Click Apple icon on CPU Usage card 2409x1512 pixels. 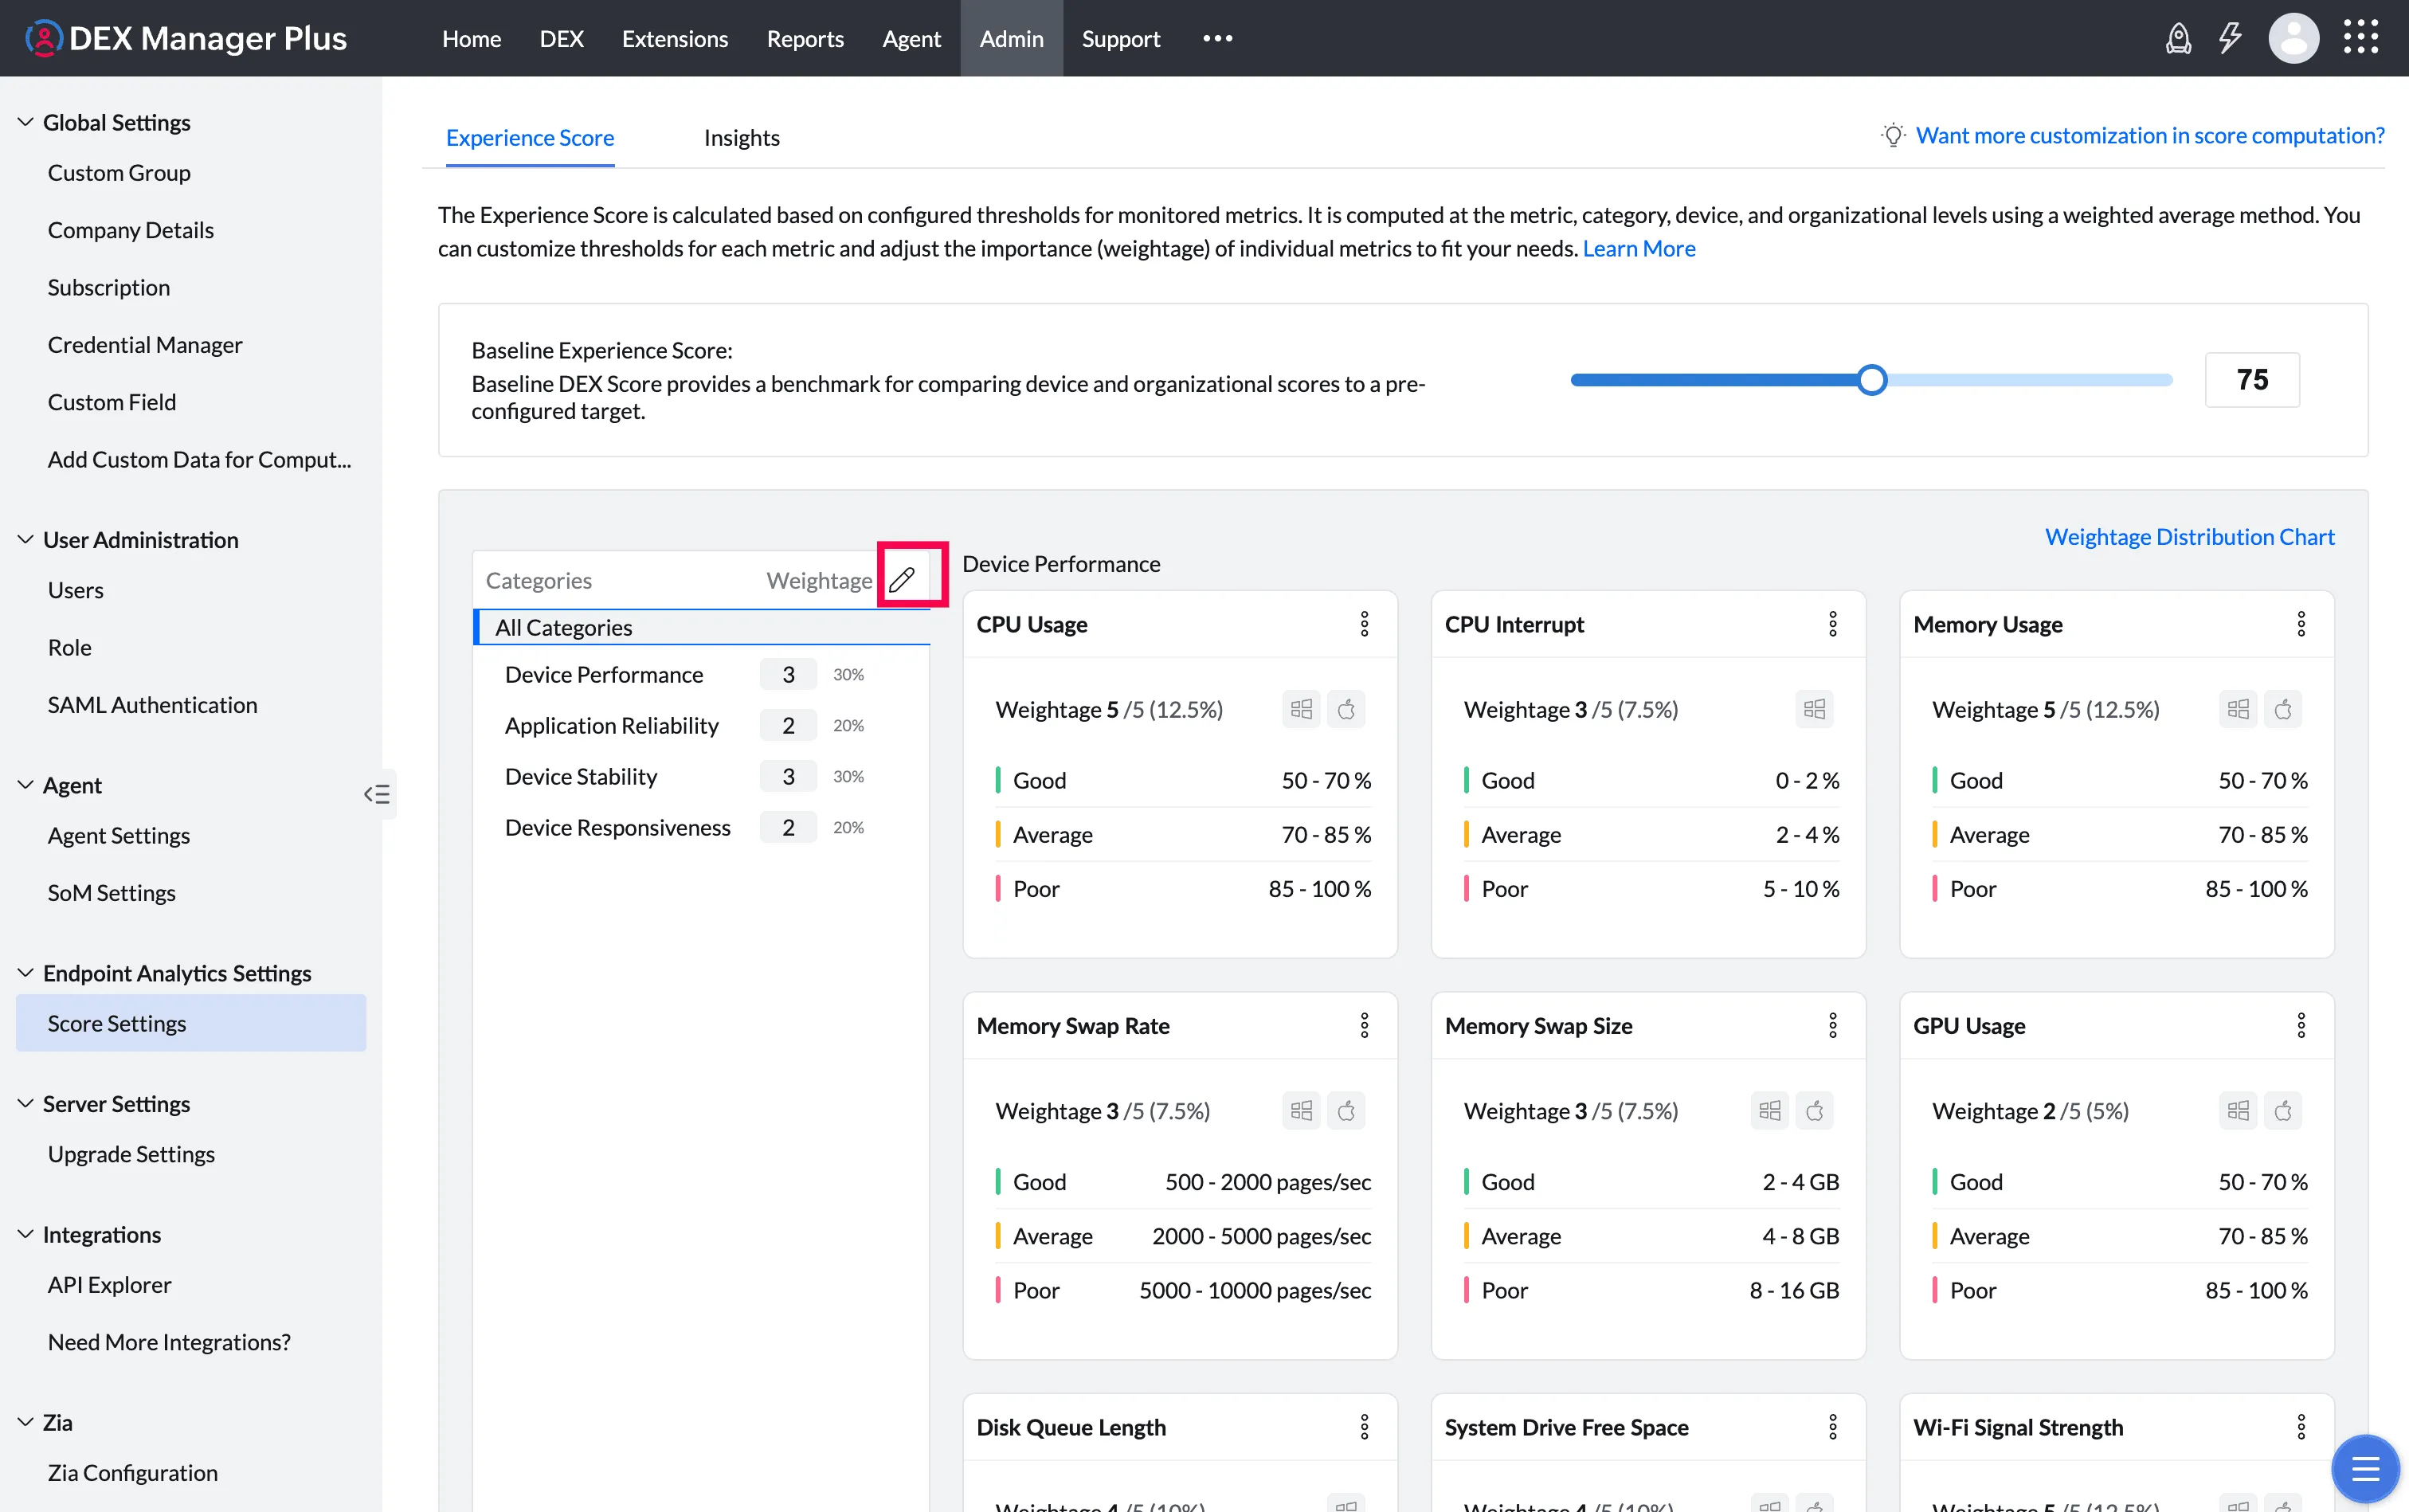(x=1346, y=709)
